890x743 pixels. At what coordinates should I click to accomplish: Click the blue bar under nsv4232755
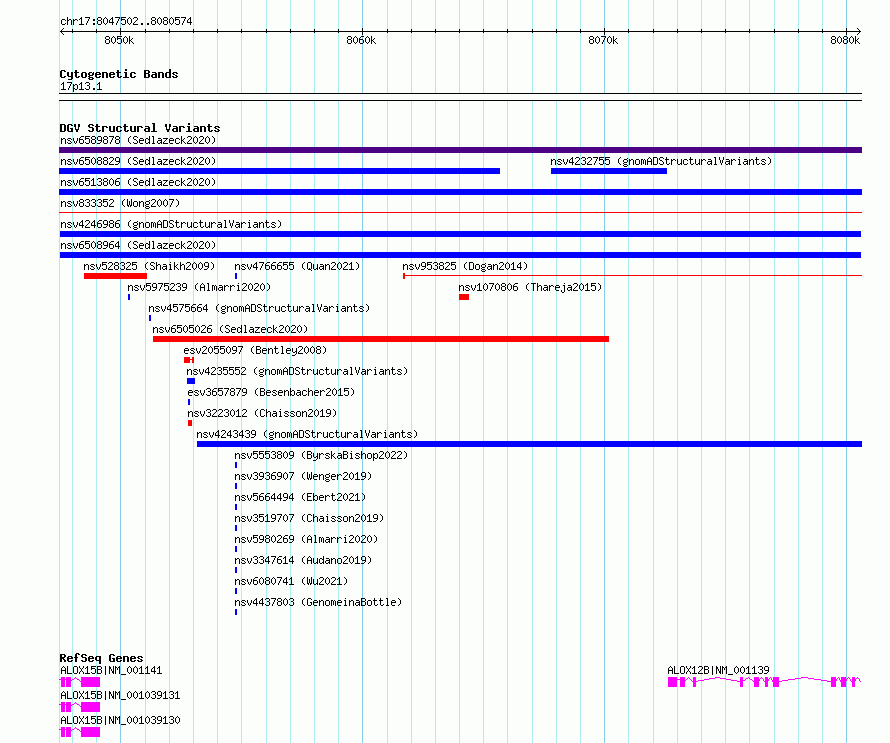click(x=608, y=171)
